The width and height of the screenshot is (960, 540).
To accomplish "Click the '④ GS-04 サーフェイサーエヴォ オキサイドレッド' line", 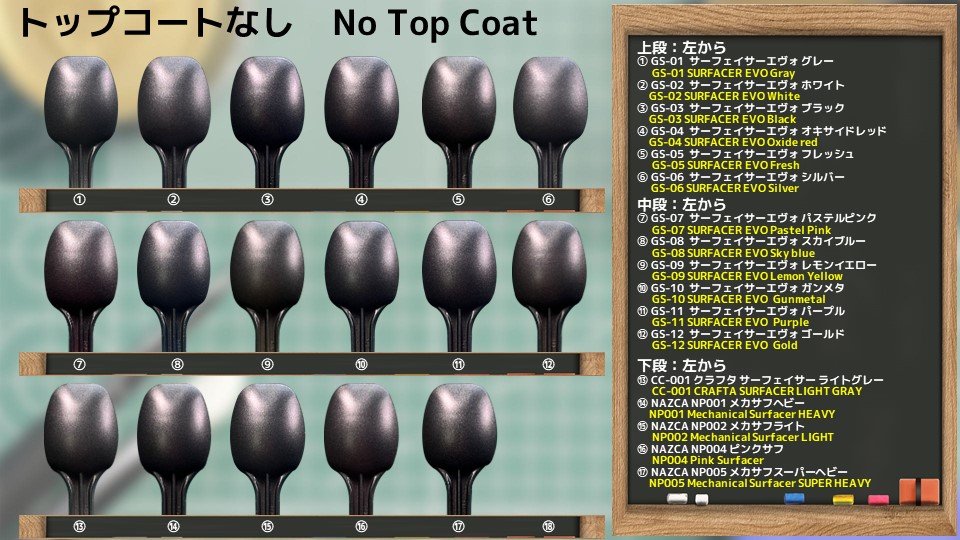I will [762, 130].
